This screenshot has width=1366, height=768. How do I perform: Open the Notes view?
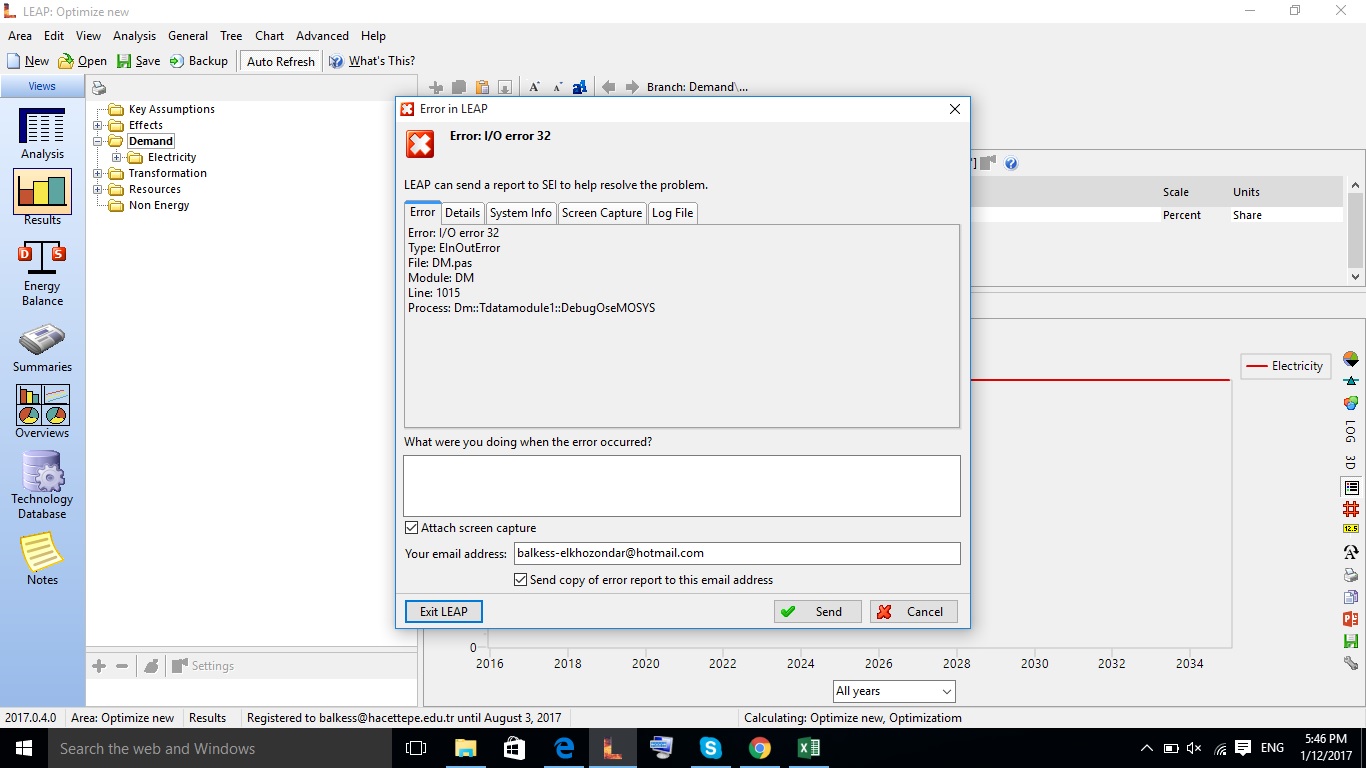pyautogui.click(x=42, y=559)
